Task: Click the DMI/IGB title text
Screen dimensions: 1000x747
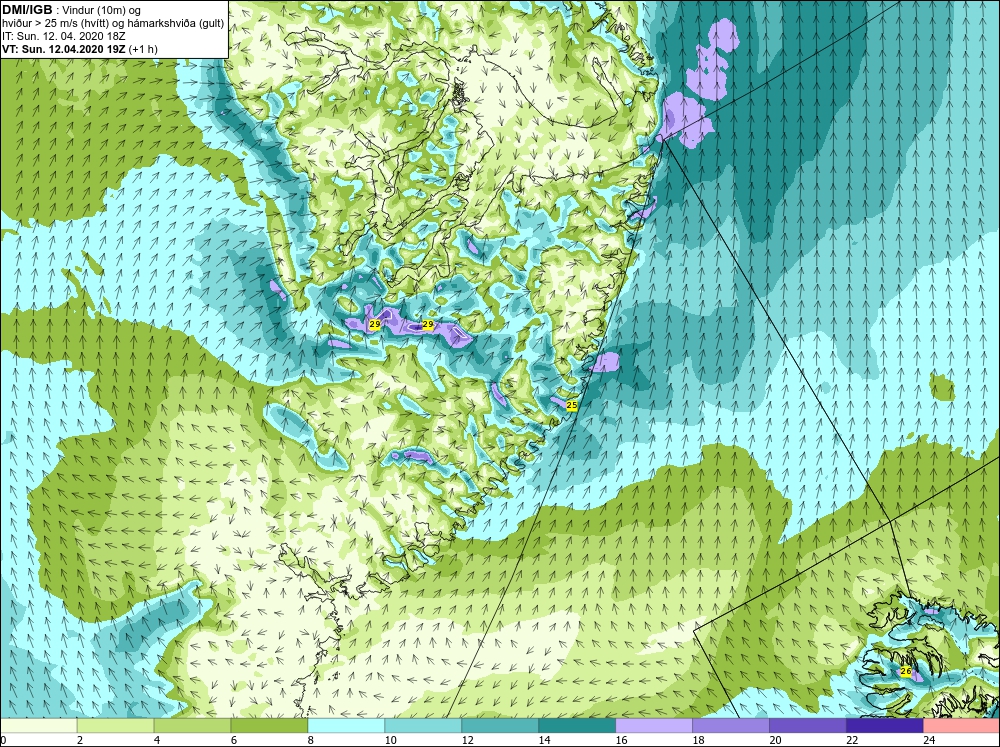Action: [x=27, y=10]
